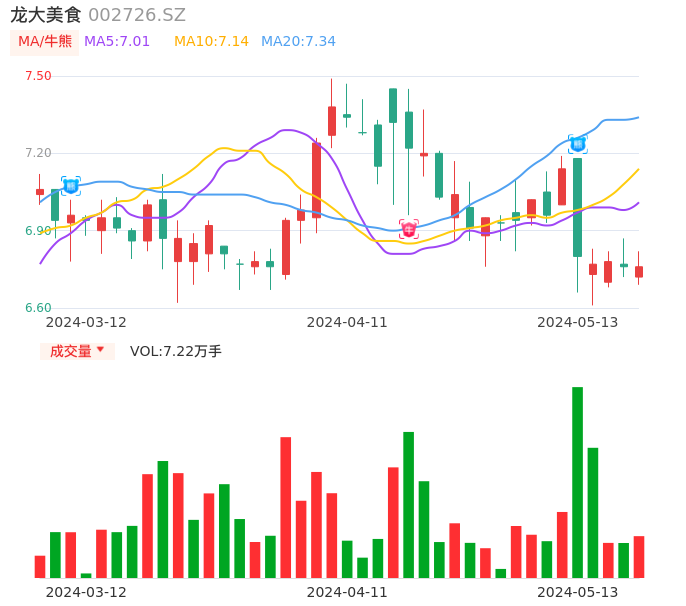Screen dimensions: 686x606
Task: Toggle the purple MA5:7.01 legend
Action: tap(117, 42)
